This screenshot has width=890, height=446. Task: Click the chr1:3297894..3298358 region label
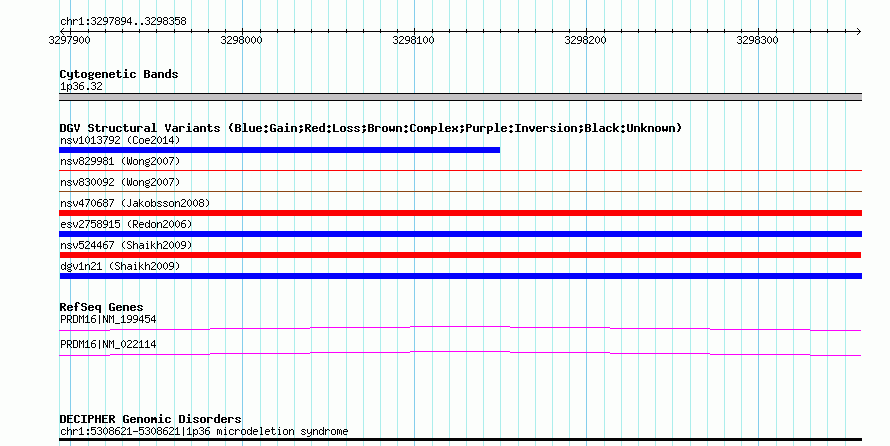(123, 21)
